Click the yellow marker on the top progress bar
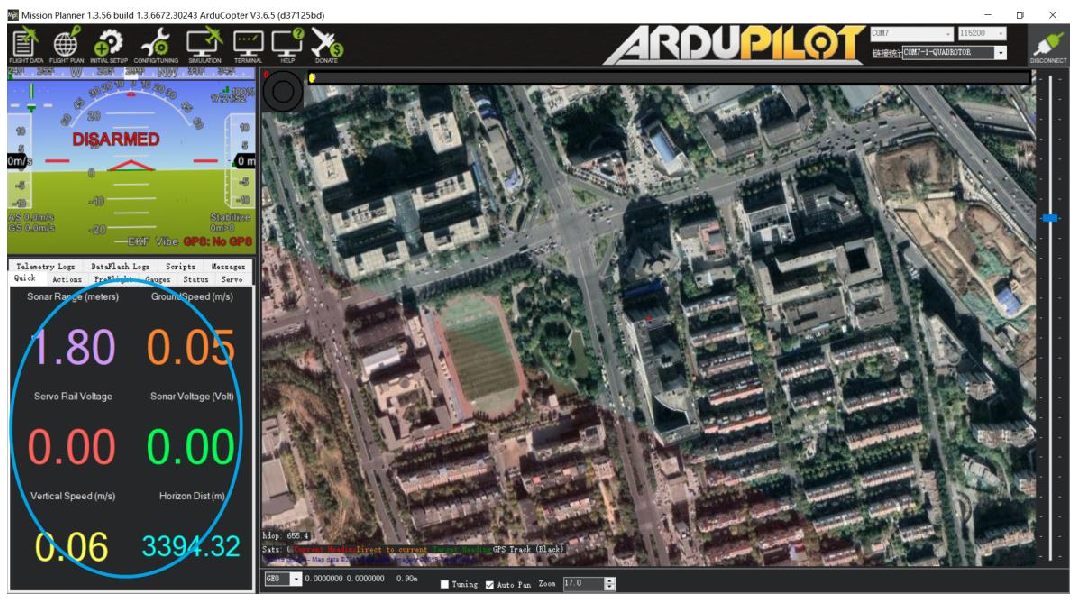The width and height of the screenshot is (1077, 601). 312,78
